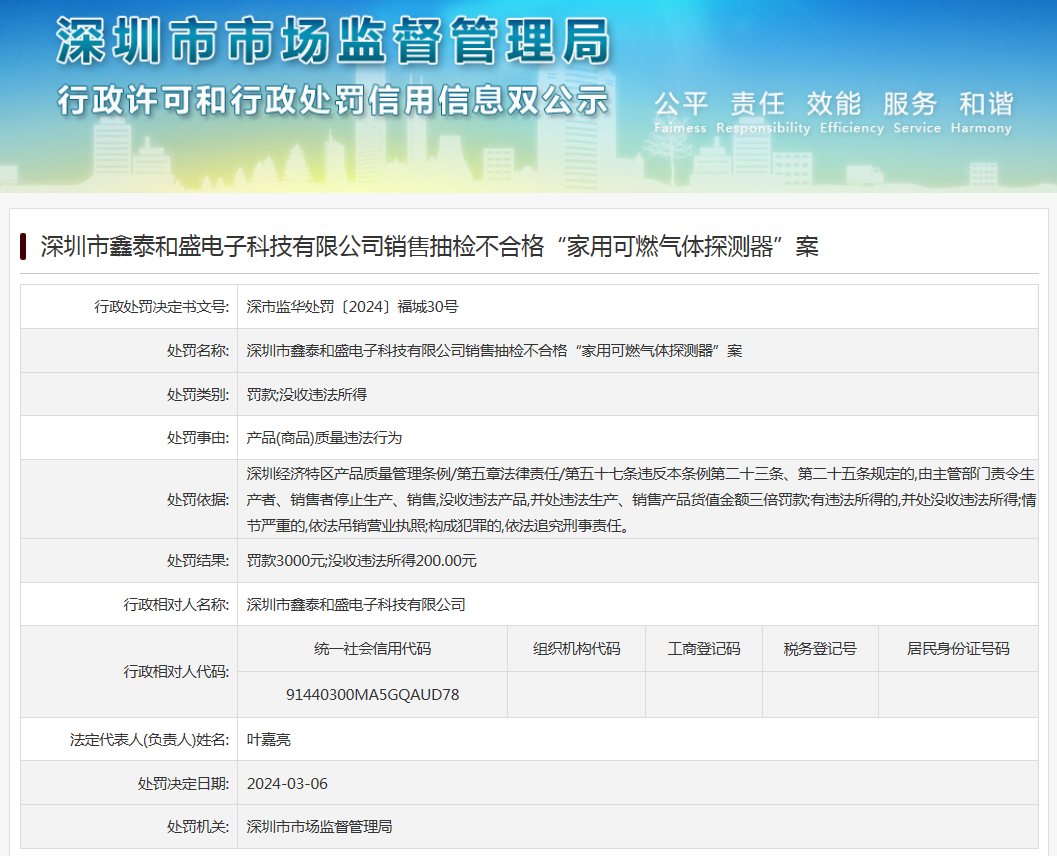The height and width of the screenshot is (856, 1057).
Task: Click the 效能 Efficiency slogan
Action: click(x=851, y=113)
